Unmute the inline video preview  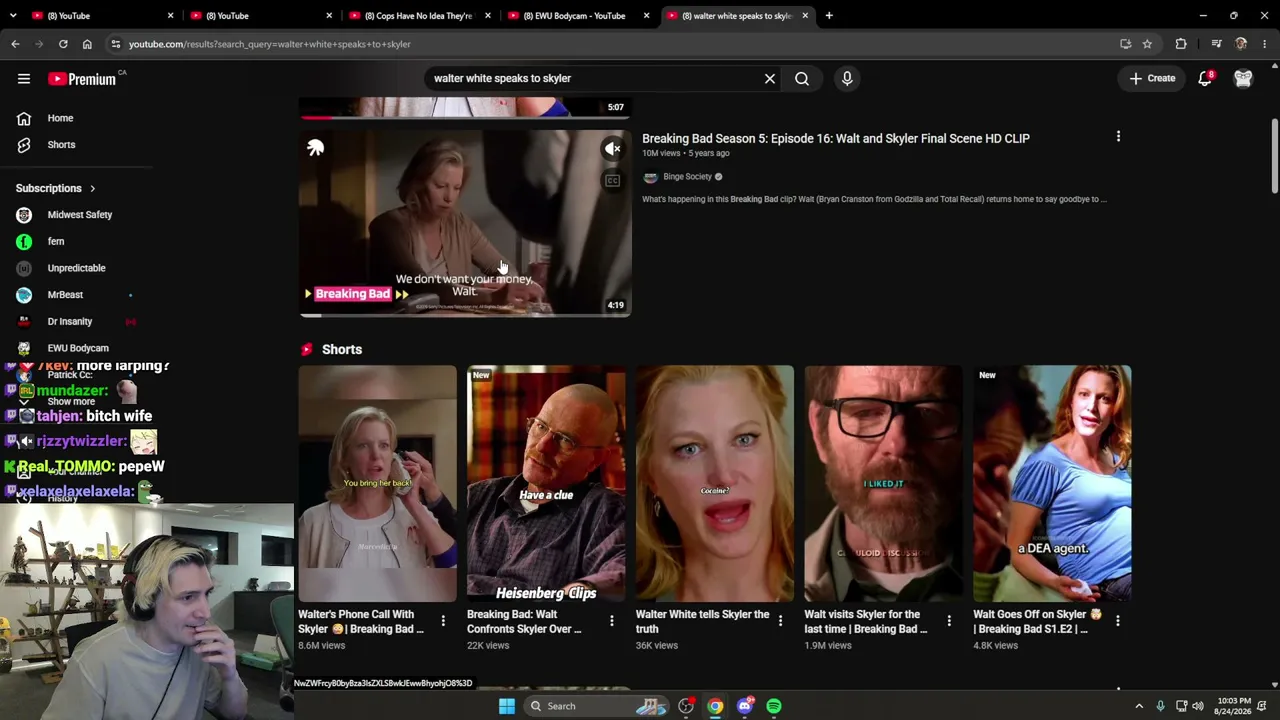click(613, 149)
